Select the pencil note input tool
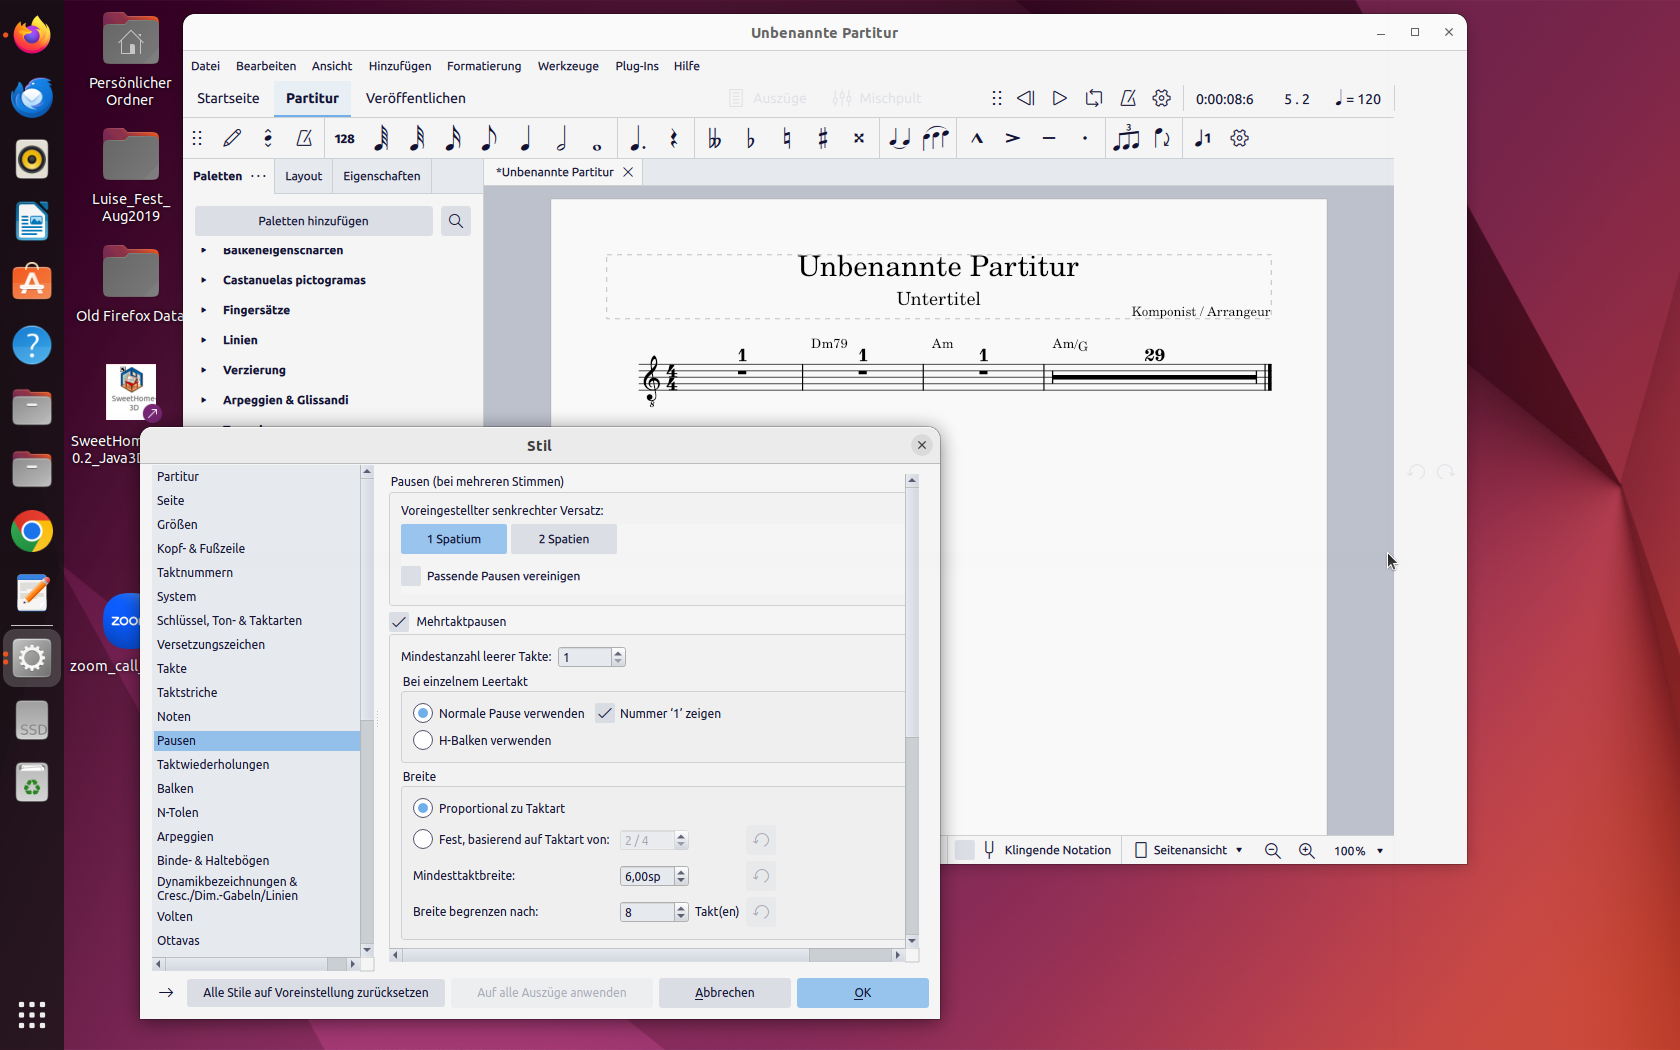 pos(233,138)
